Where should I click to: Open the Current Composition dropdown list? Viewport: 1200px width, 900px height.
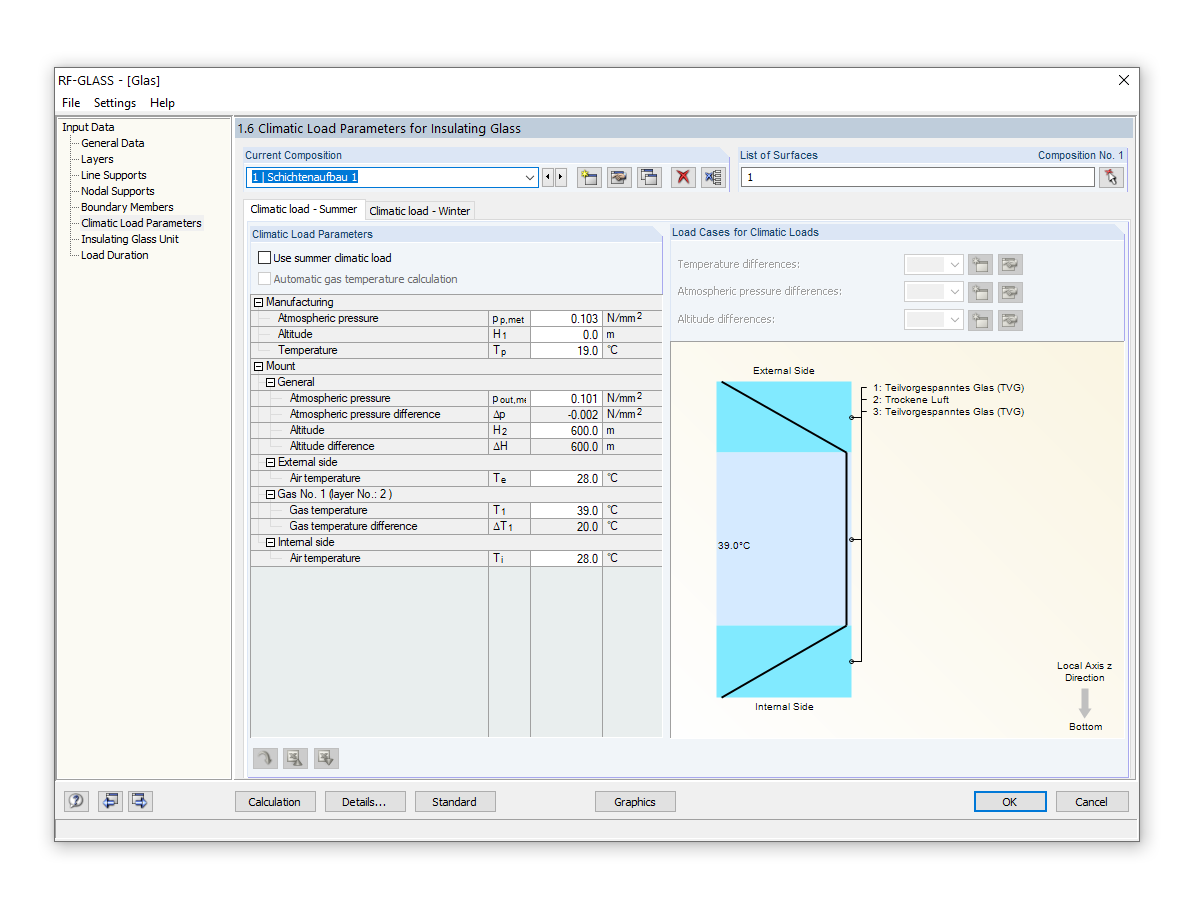tap(530, 177)
